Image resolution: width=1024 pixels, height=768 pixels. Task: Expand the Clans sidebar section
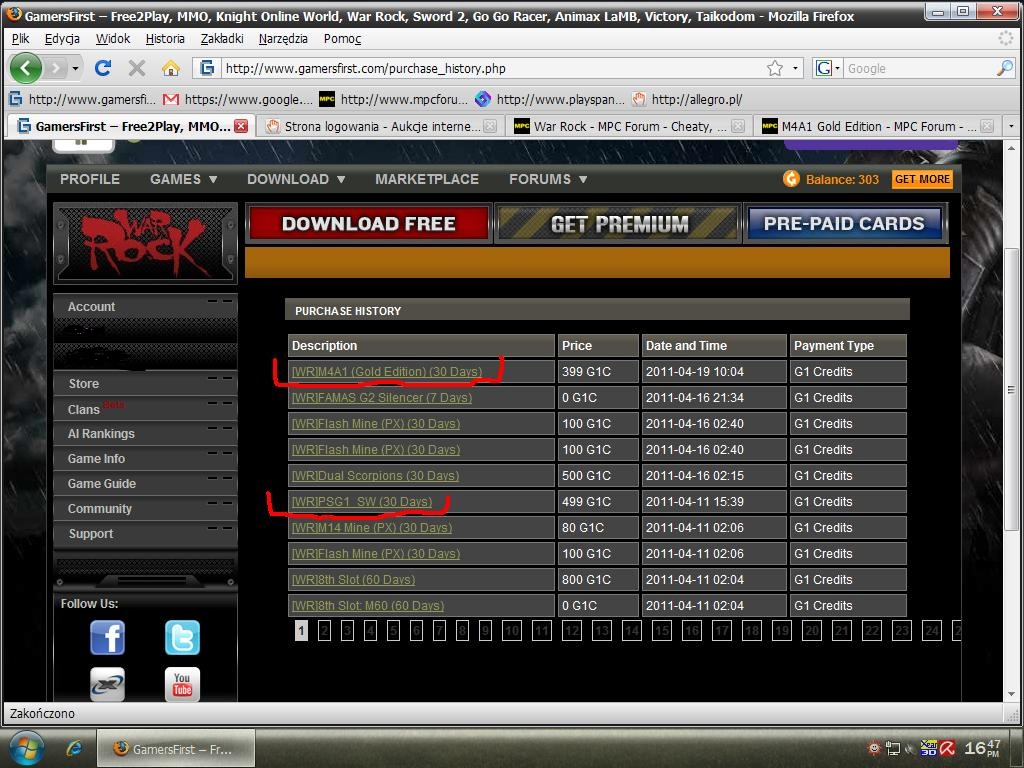(x=145, y=409)
